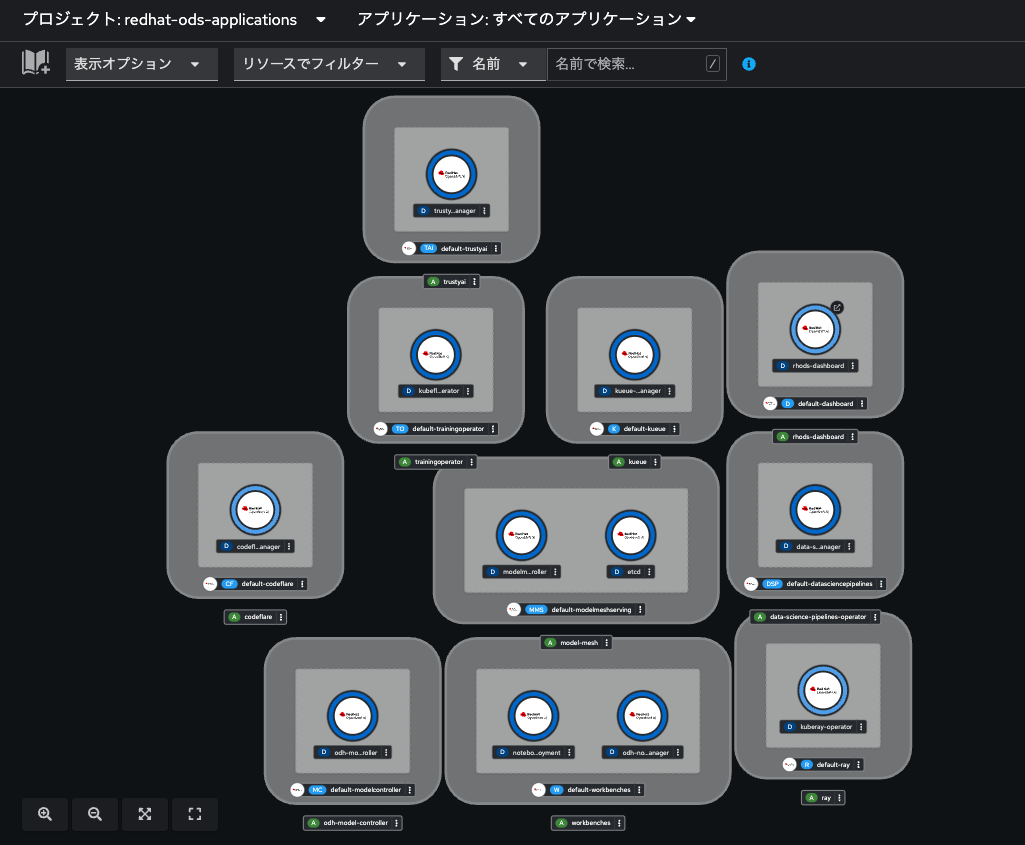Viewport: 1025px width, 845px height.
Task: Select the kueue-...anager deployment node
Action: pos(634,355)
